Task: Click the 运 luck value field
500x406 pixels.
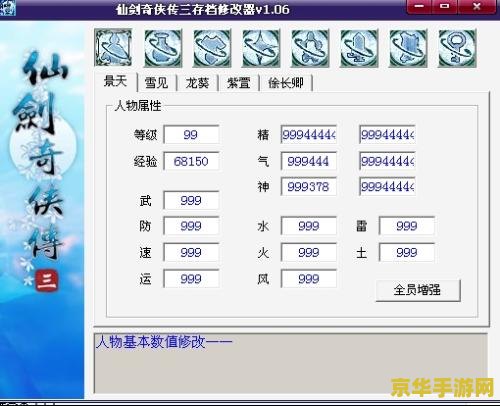Action: 191,279
